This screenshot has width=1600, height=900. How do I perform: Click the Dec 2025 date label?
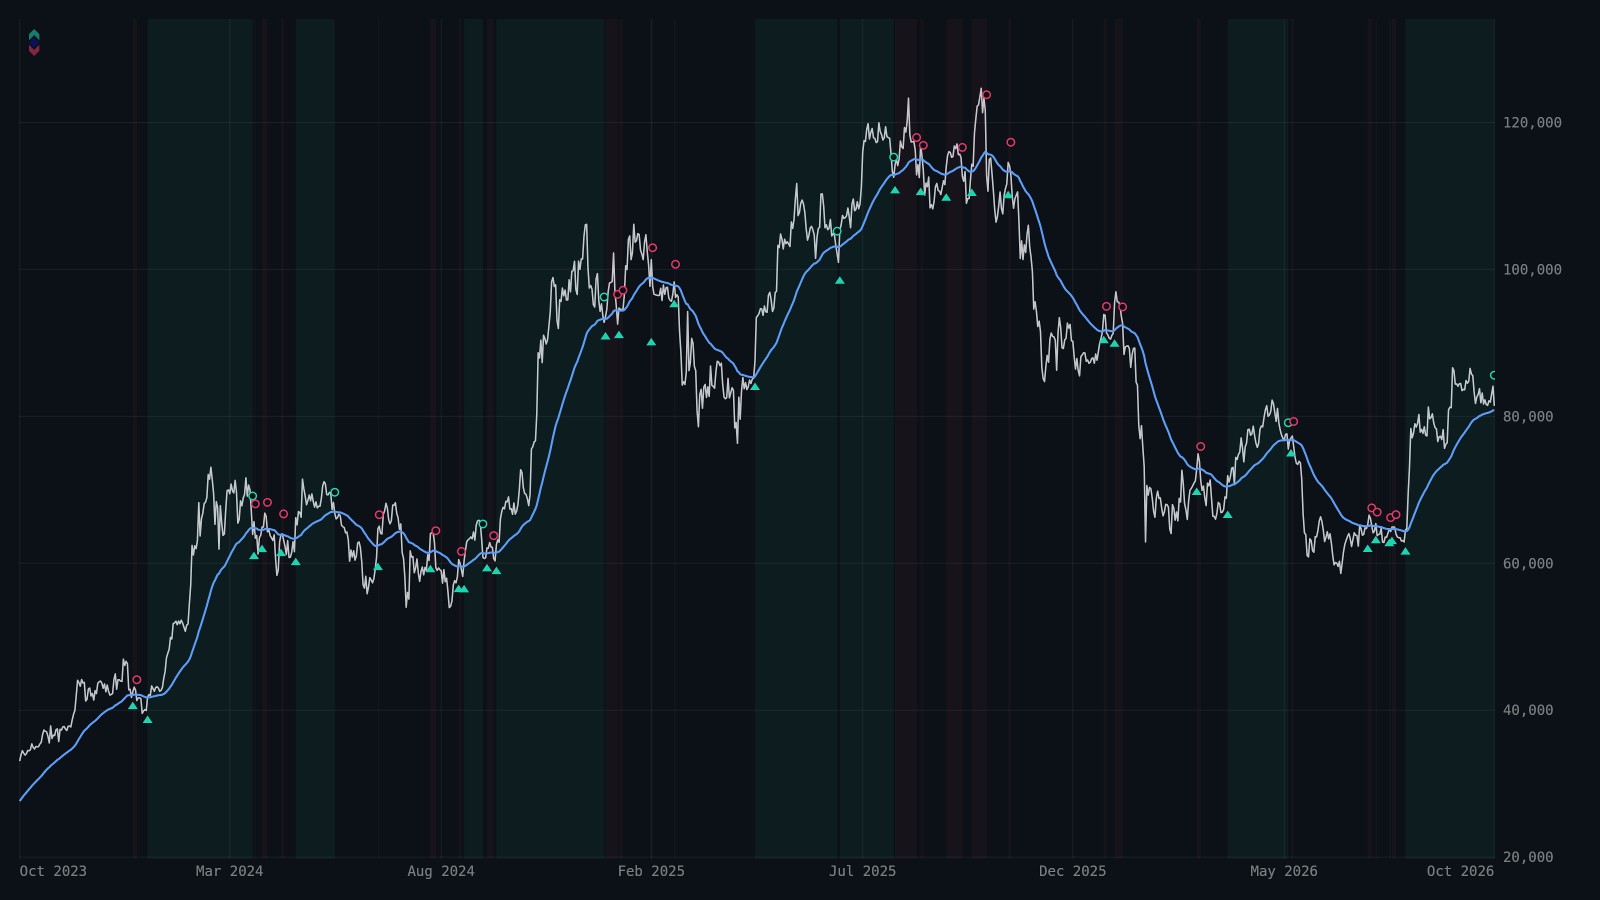(x=1073, y=871)
